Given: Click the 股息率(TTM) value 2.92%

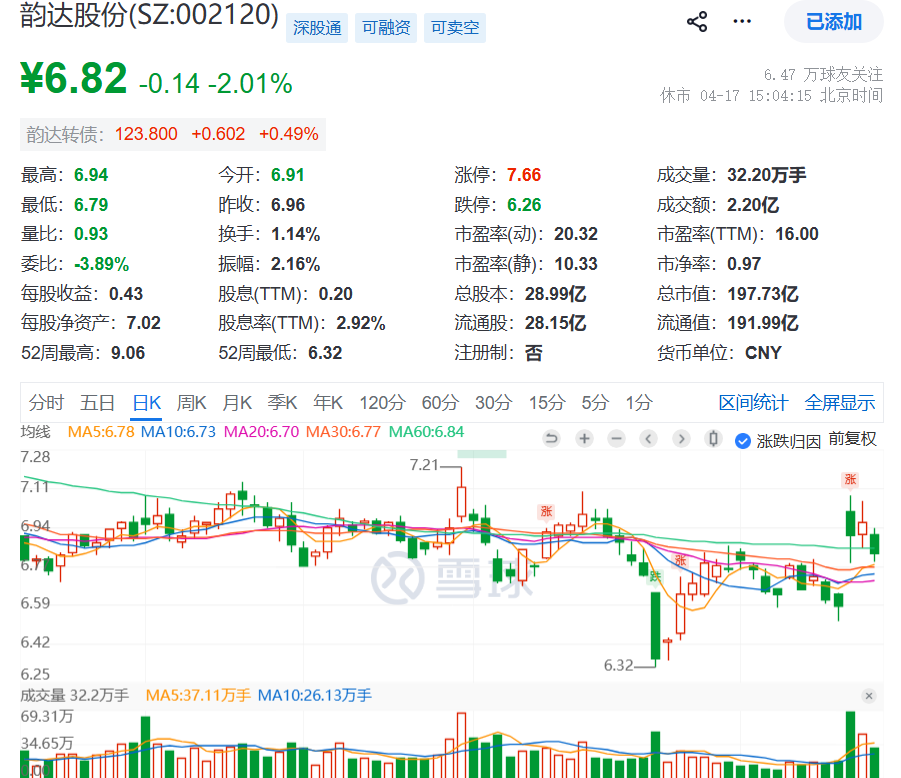Looking at the screenshot, I should (360, 323).
